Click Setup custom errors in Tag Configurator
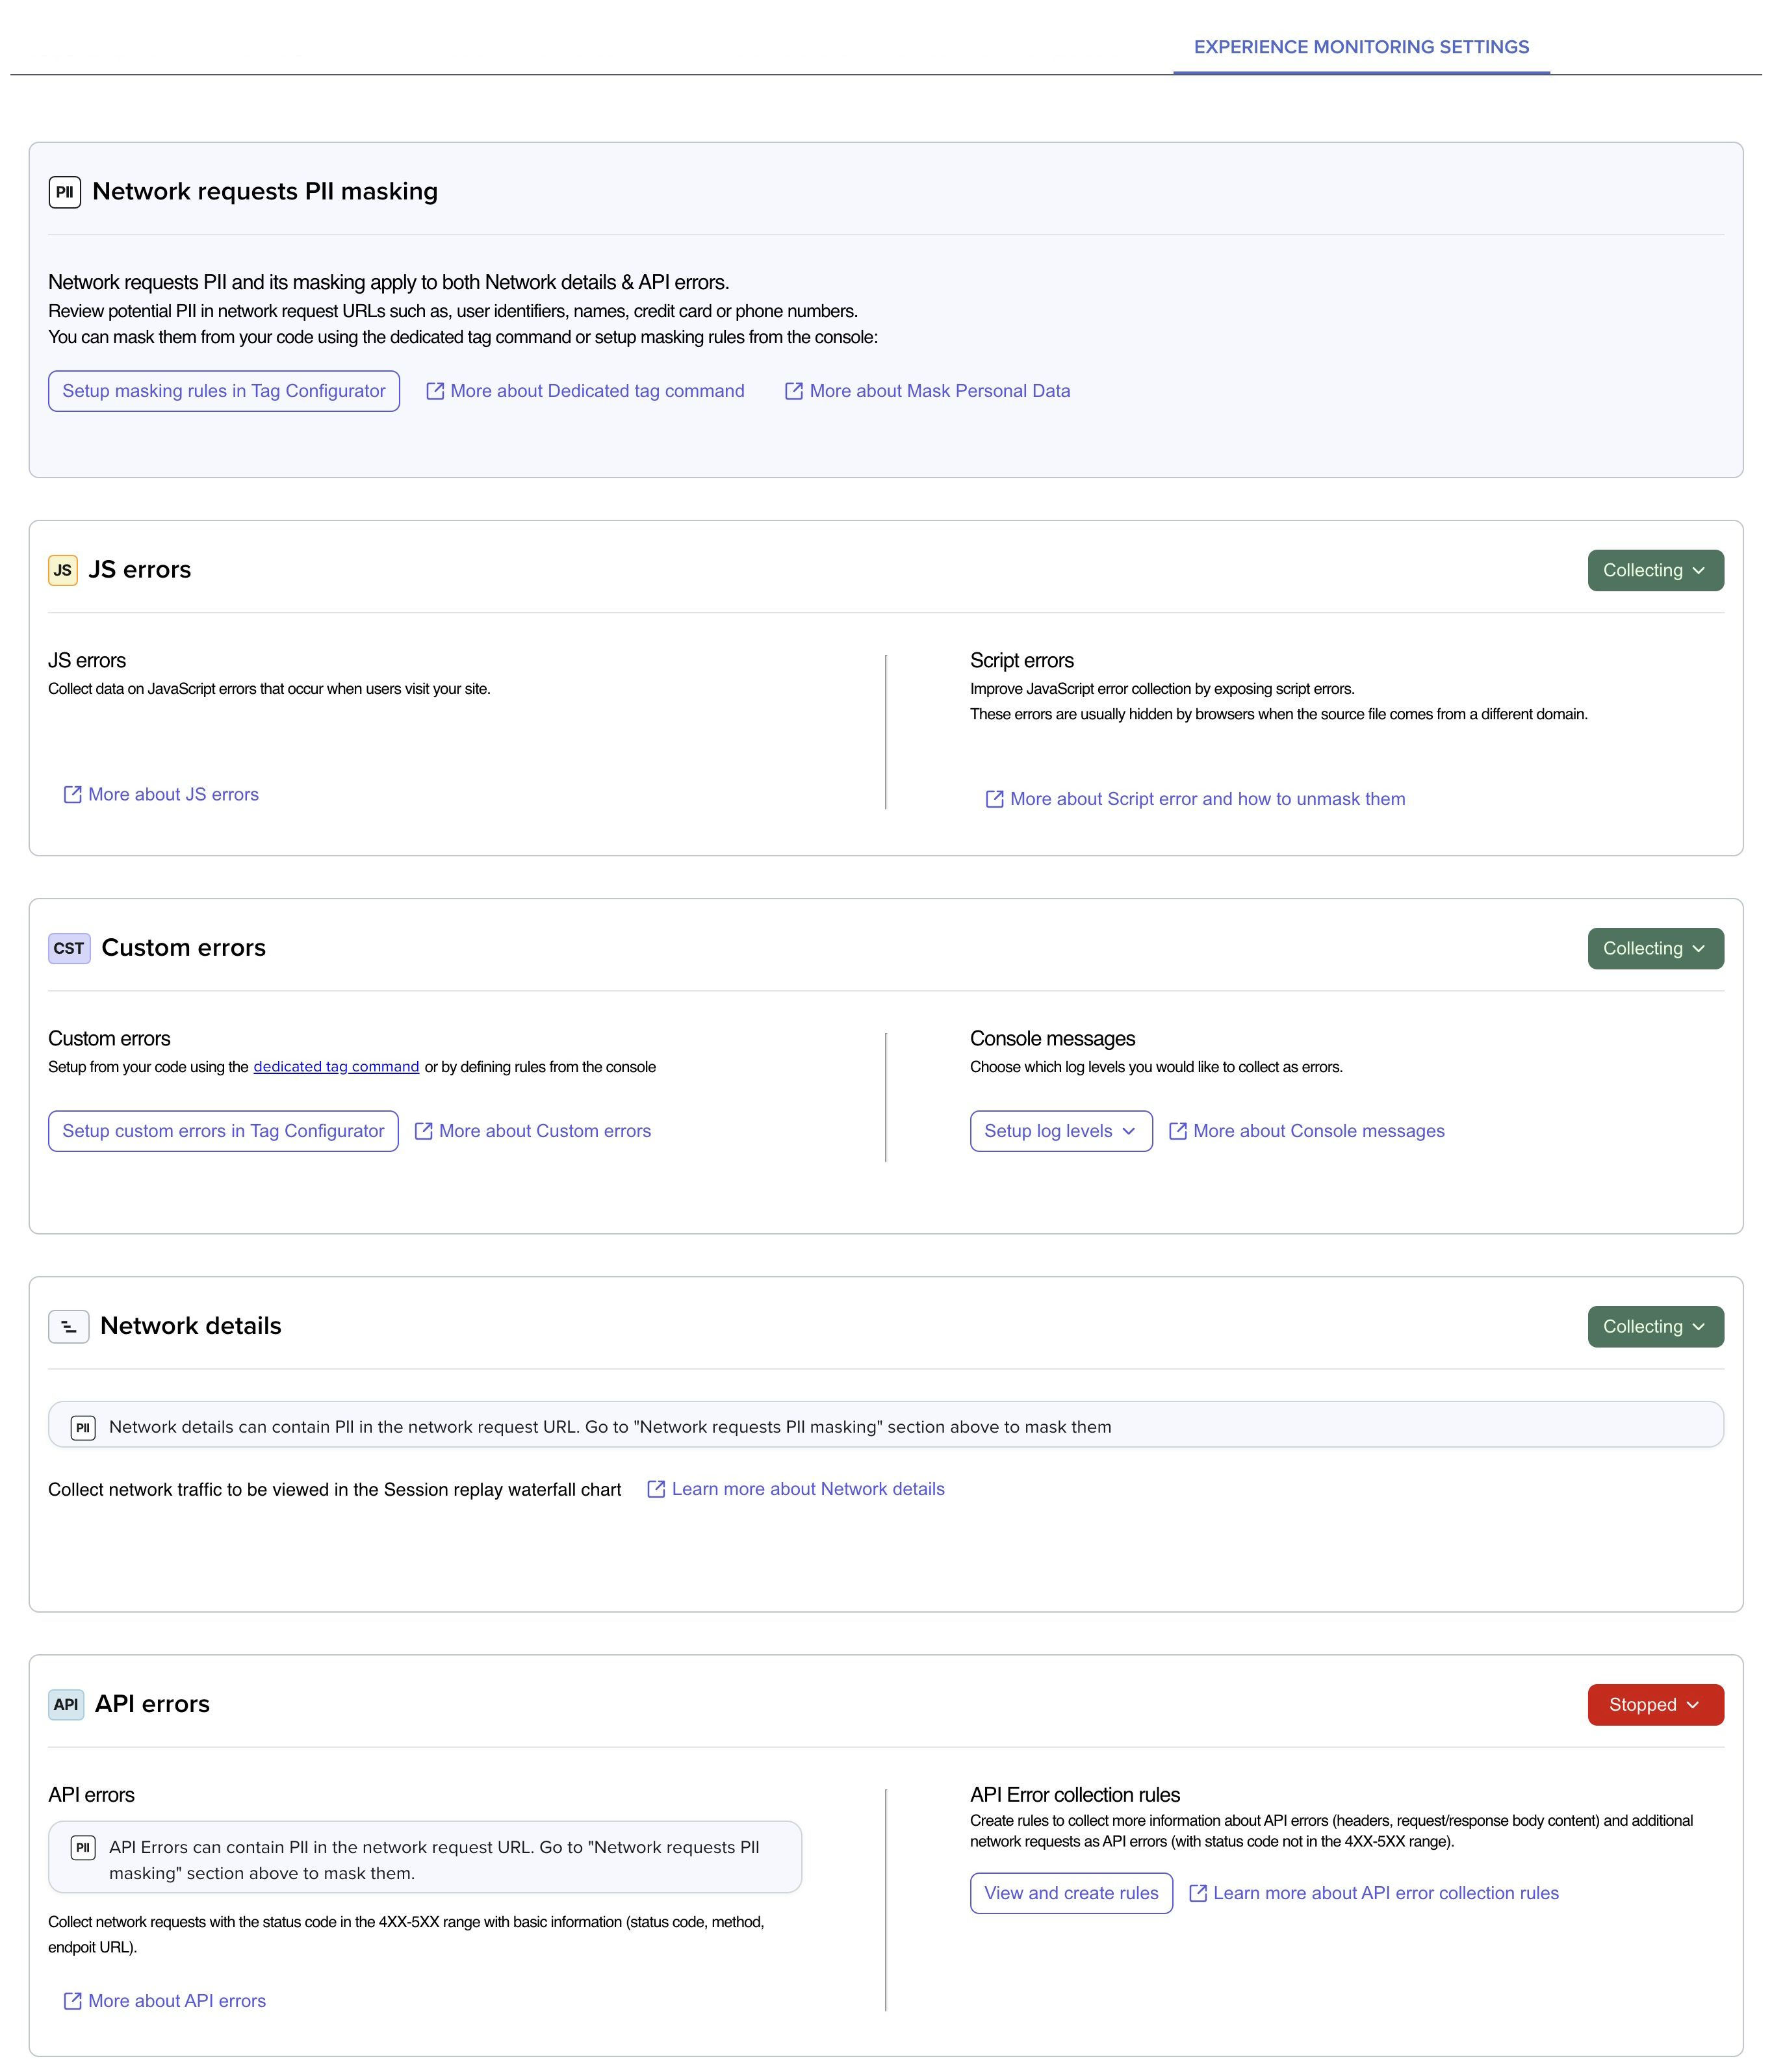The height and width of the screenshot is (2072, 1772). (223, 1131)
